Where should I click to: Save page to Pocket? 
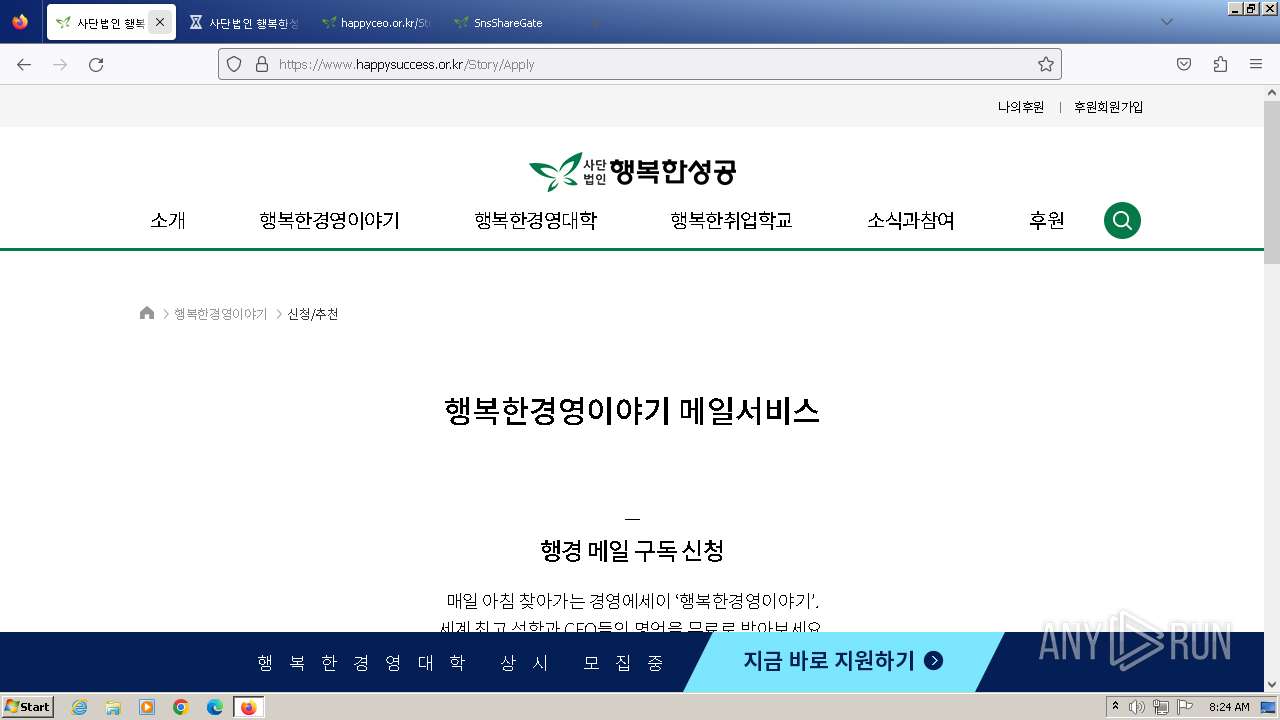(x=1184, y=64)
